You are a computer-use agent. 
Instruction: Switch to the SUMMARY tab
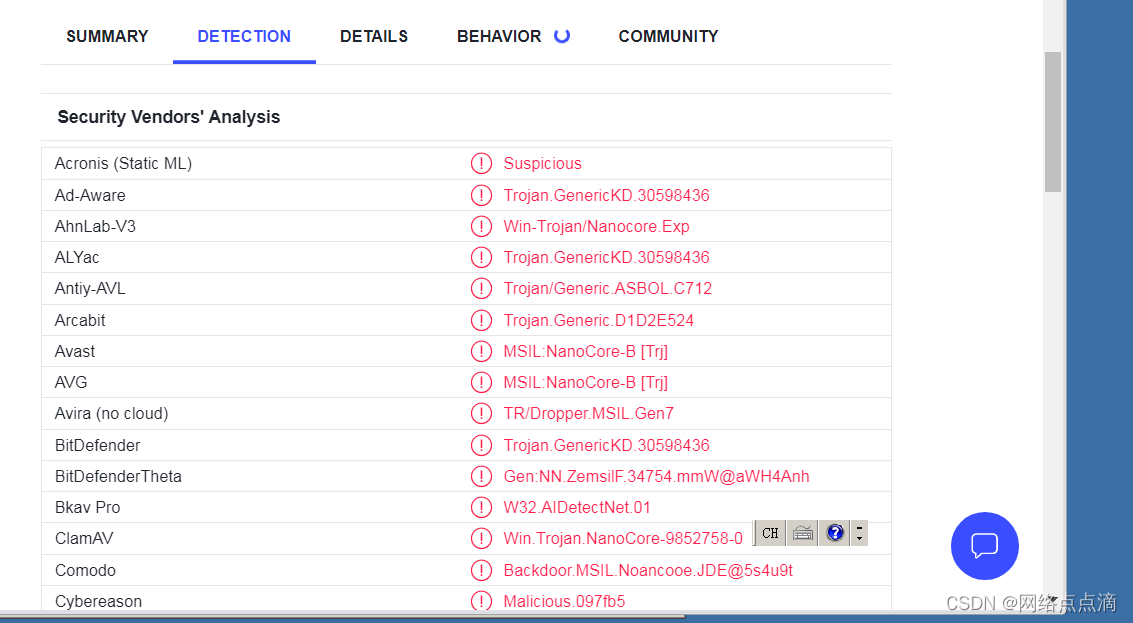click(x=107, y=36)
